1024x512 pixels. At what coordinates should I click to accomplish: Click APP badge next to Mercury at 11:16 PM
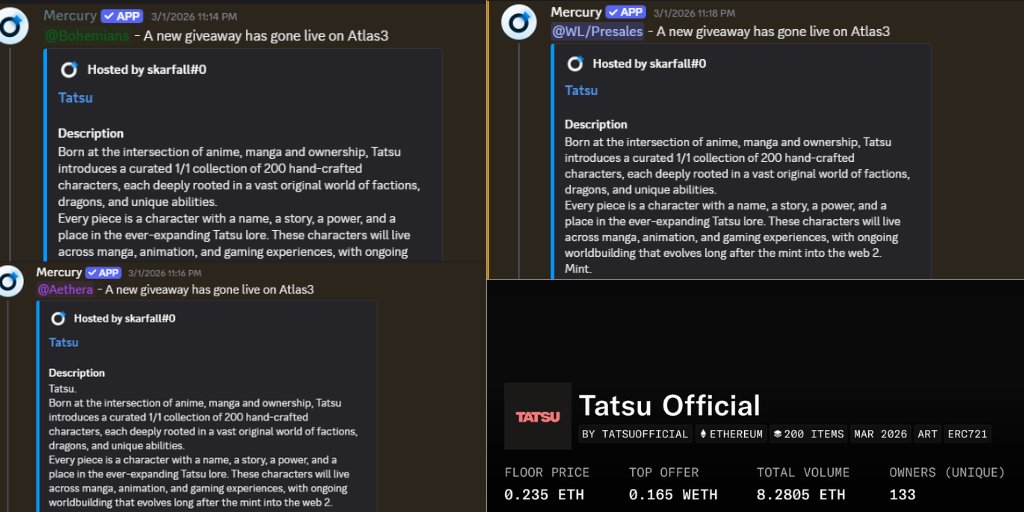[103, 272]
